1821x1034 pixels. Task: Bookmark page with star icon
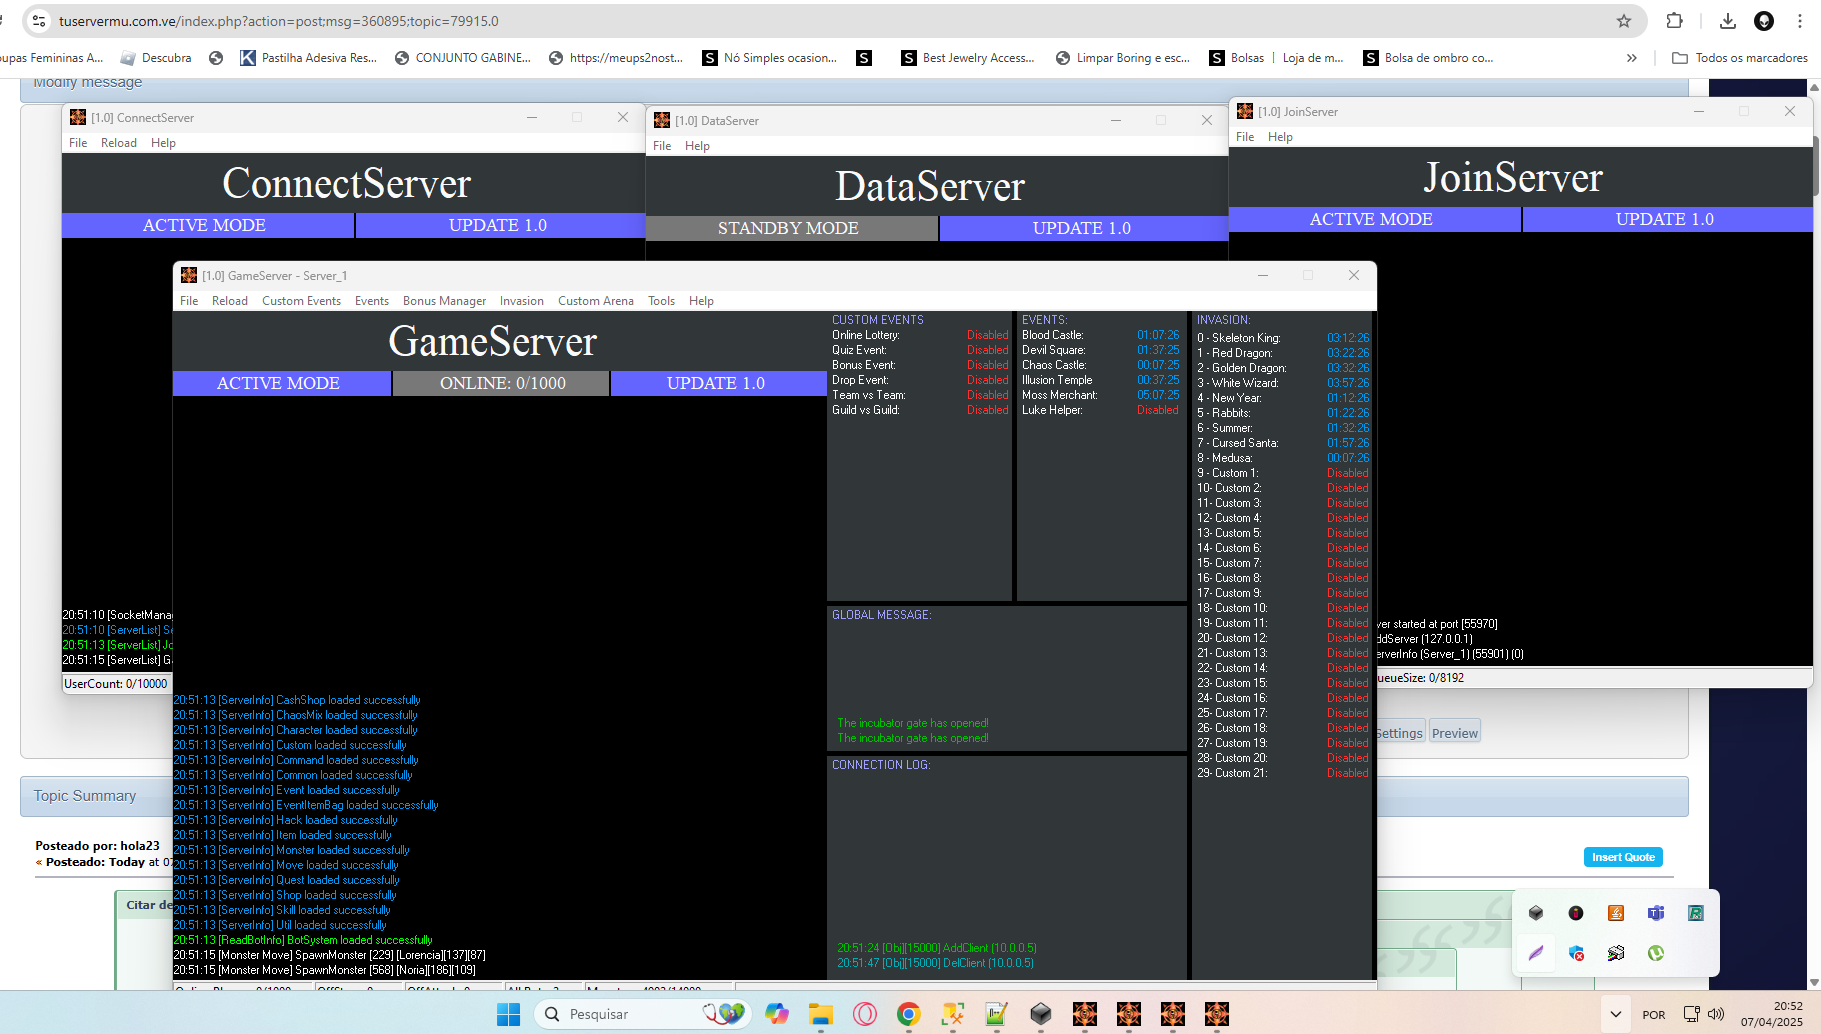(x=1624, y=21)
